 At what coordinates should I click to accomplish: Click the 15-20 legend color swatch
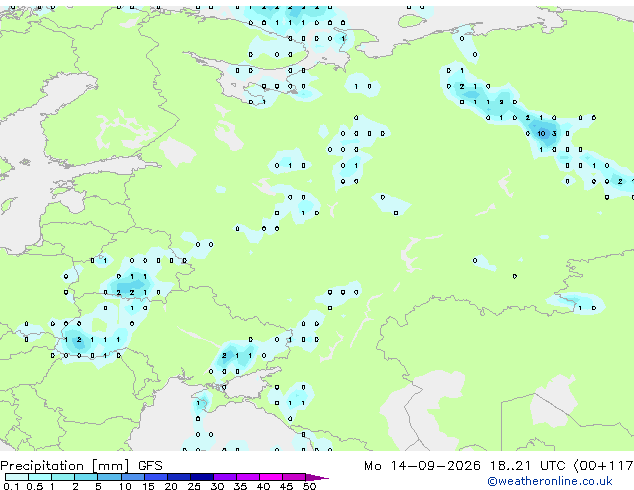pos(156,477)
